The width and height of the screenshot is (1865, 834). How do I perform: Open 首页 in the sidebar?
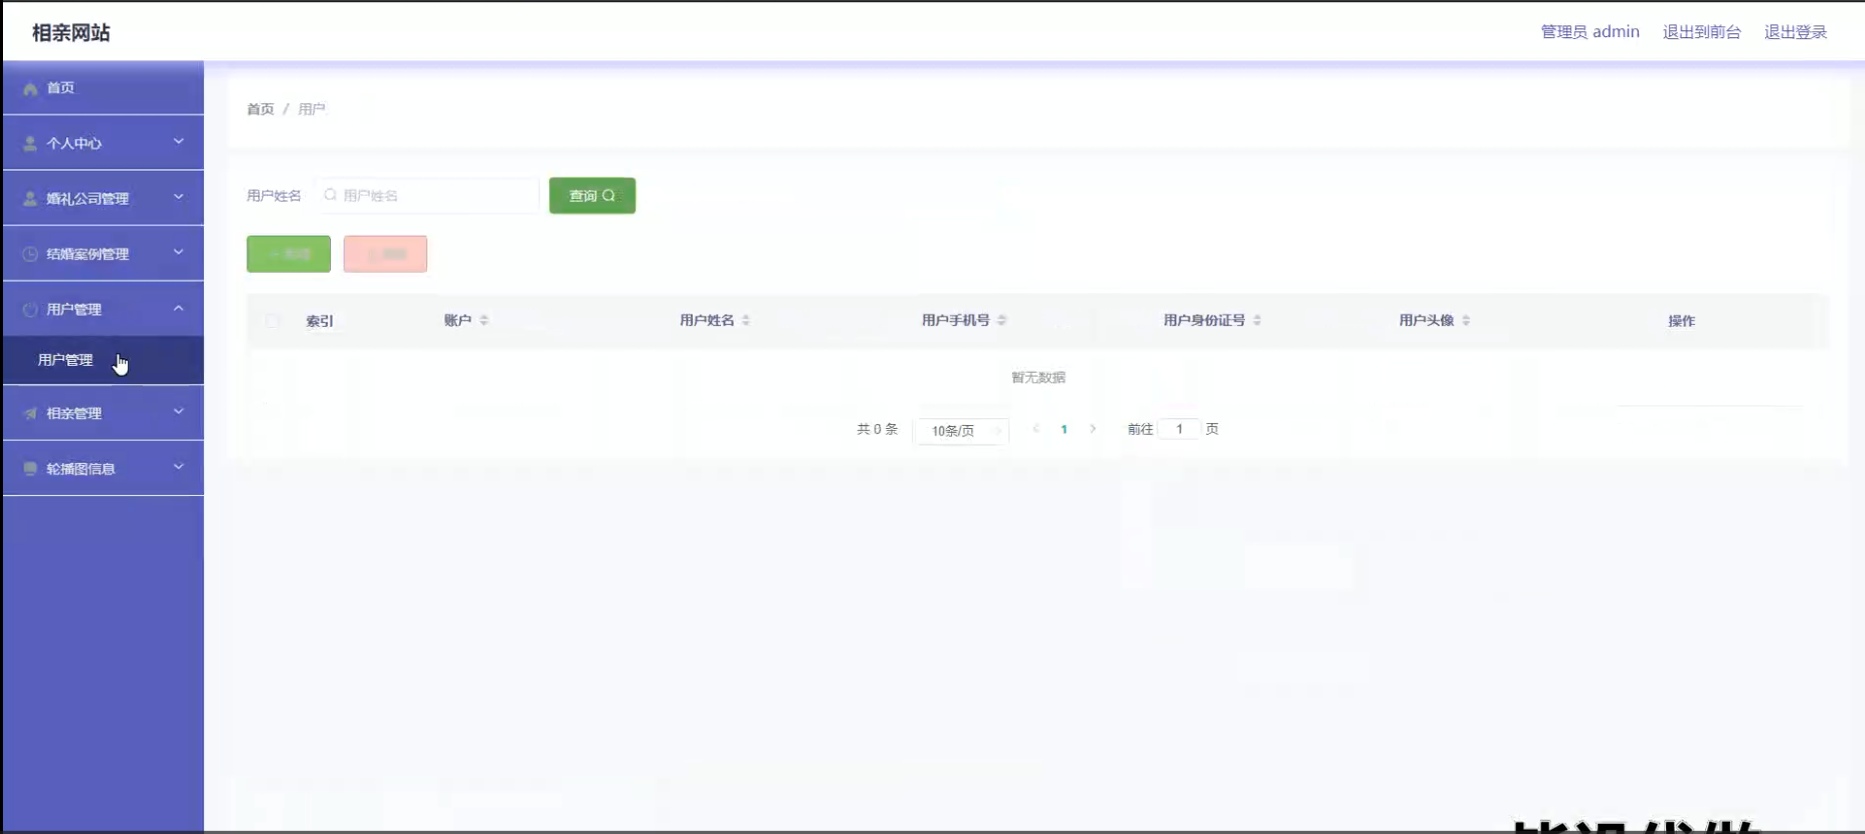[x=103, y=88]
